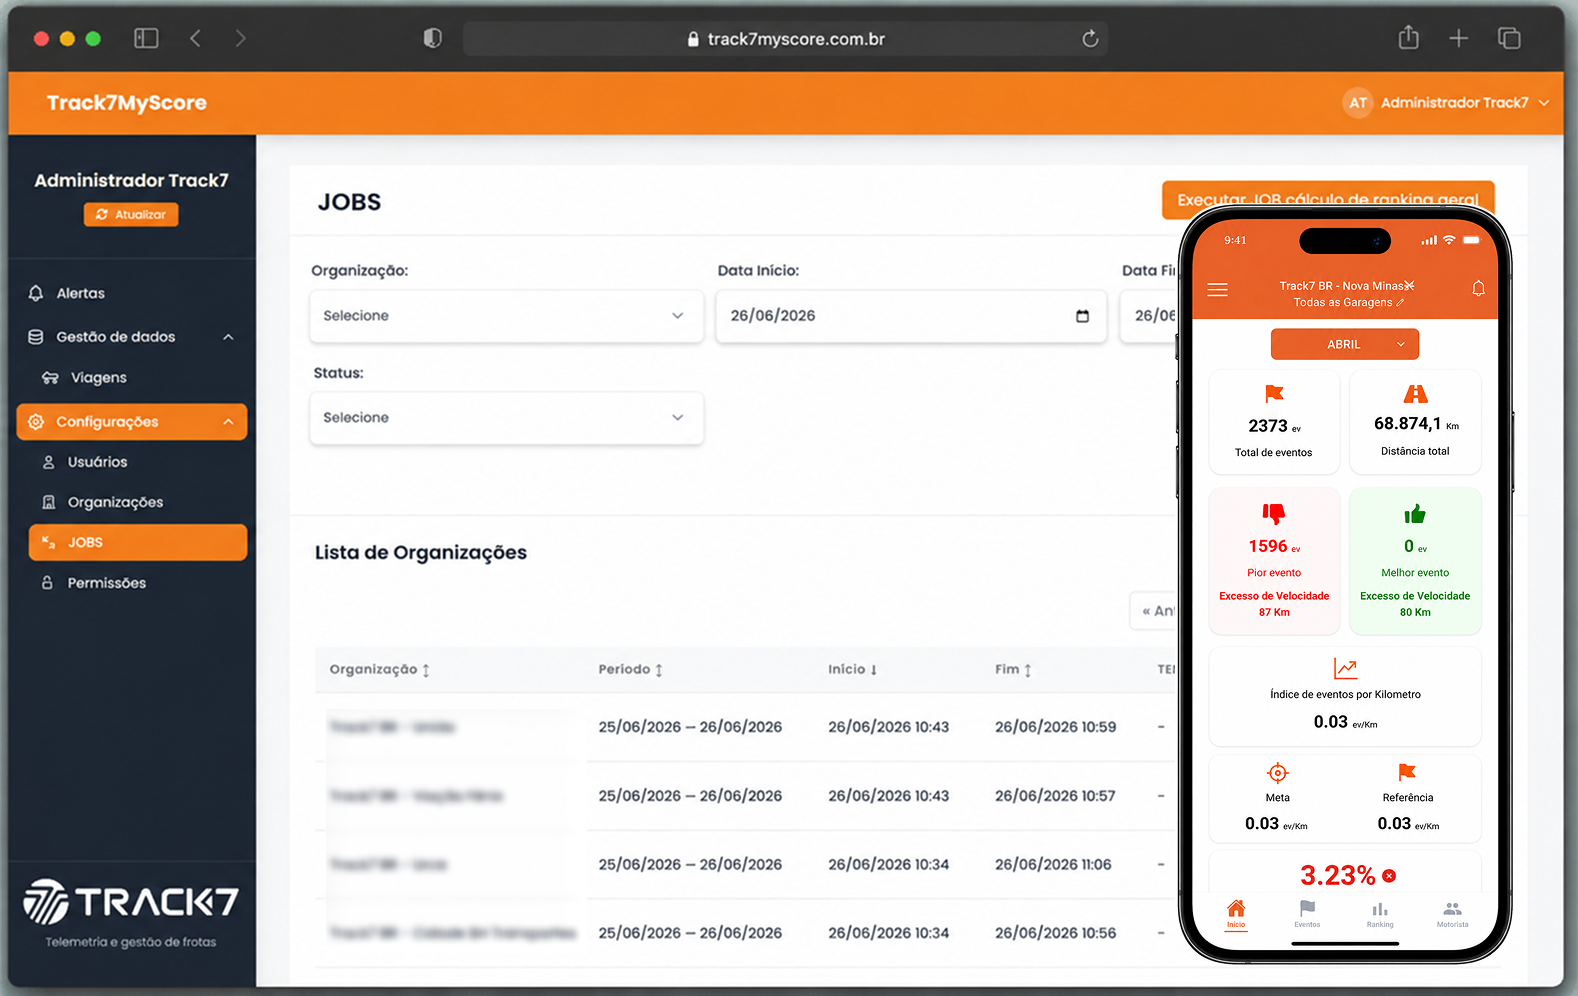Open Administrador Track7 user menu
The height and width of the screenshot is (996, 1578).
click(1447, 103)
